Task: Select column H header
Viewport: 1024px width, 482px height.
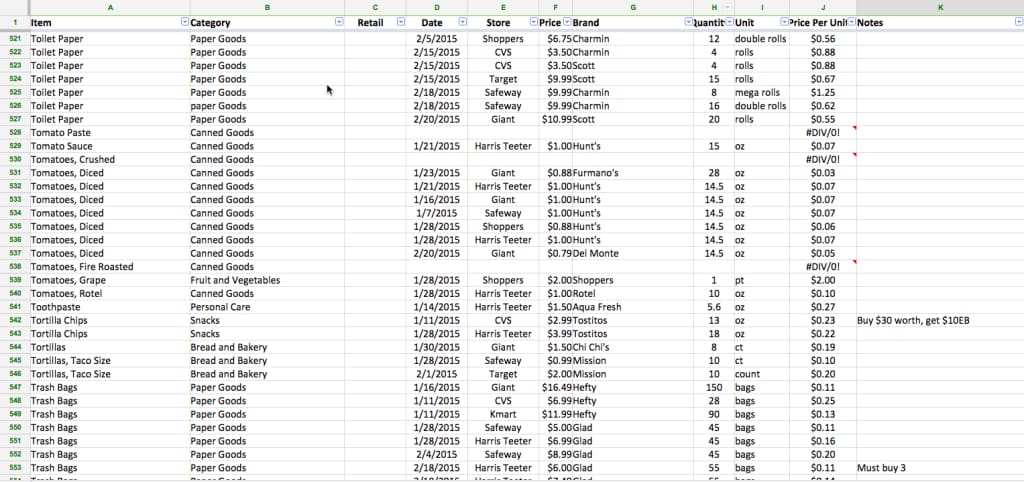Action: pyautogui.click(x=714, y=7)
